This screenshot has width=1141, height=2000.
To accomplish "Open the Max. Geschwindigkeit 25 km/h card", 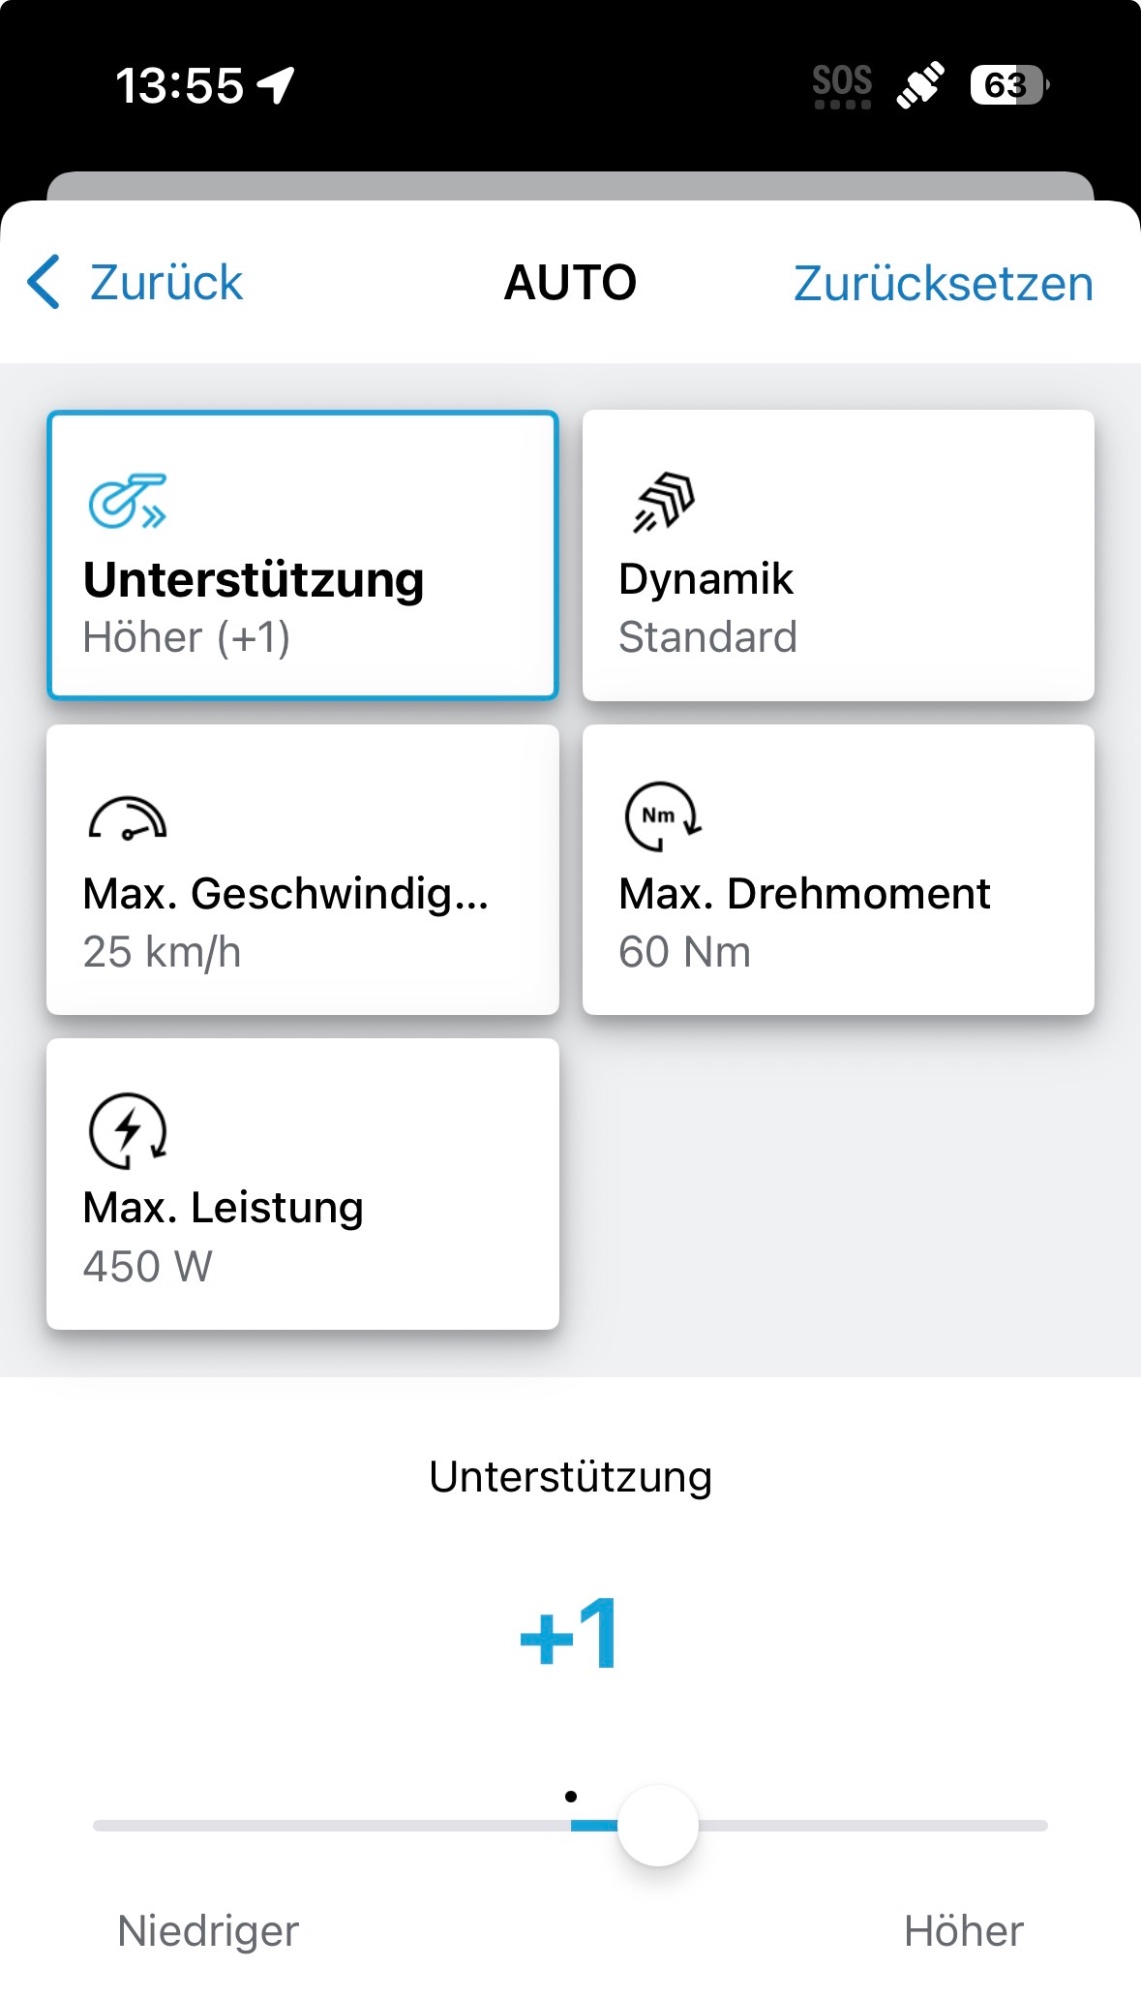I will [302, 870].
